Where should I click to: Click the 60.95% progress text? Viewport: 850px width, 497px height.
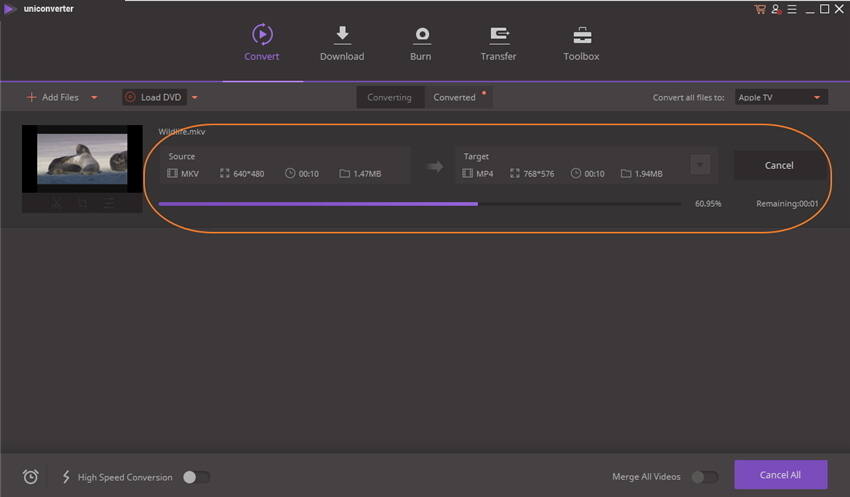708,204
